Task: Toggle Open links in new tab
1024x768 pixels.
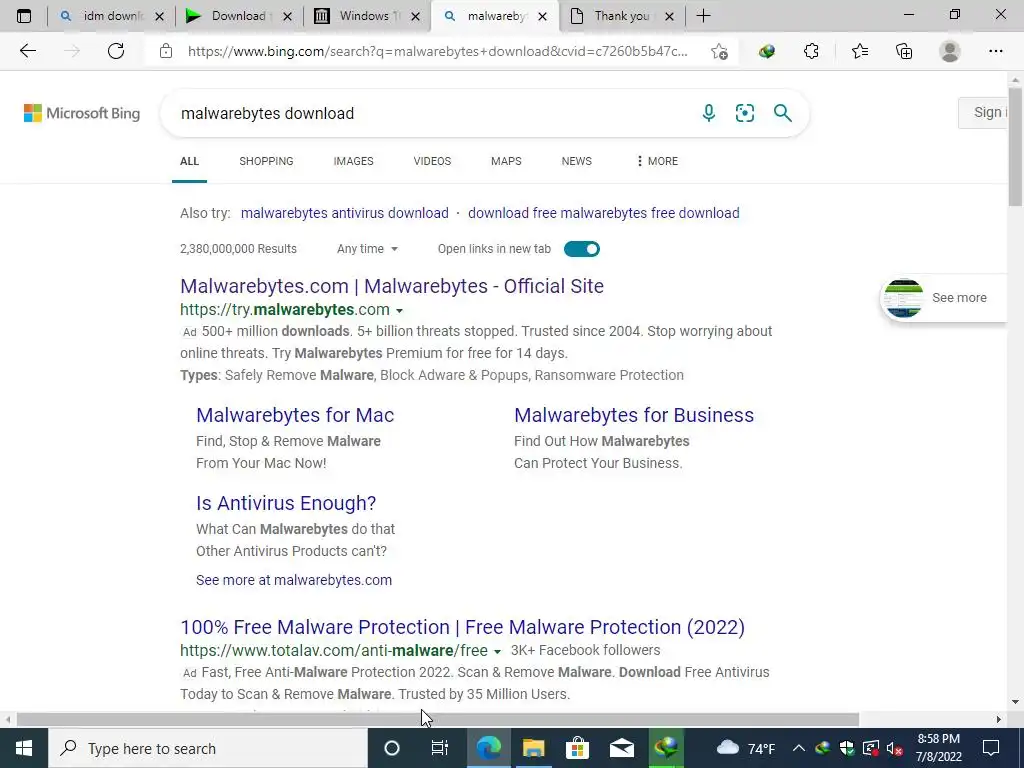Action: (x=581, y=249)
